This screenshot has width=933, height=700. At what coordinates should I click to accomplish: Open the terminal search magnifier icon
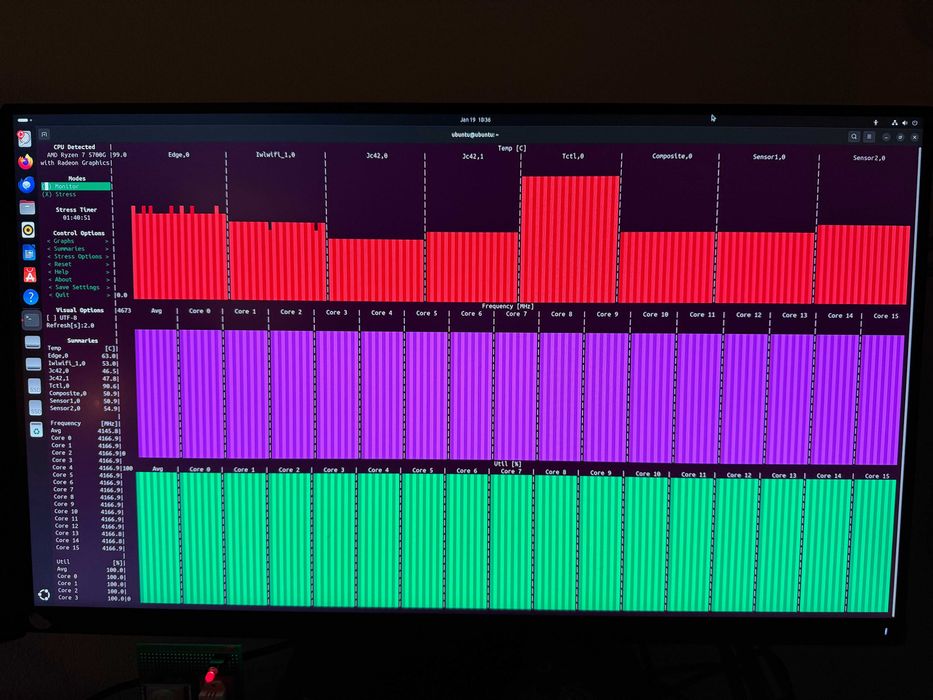(854, 137)
